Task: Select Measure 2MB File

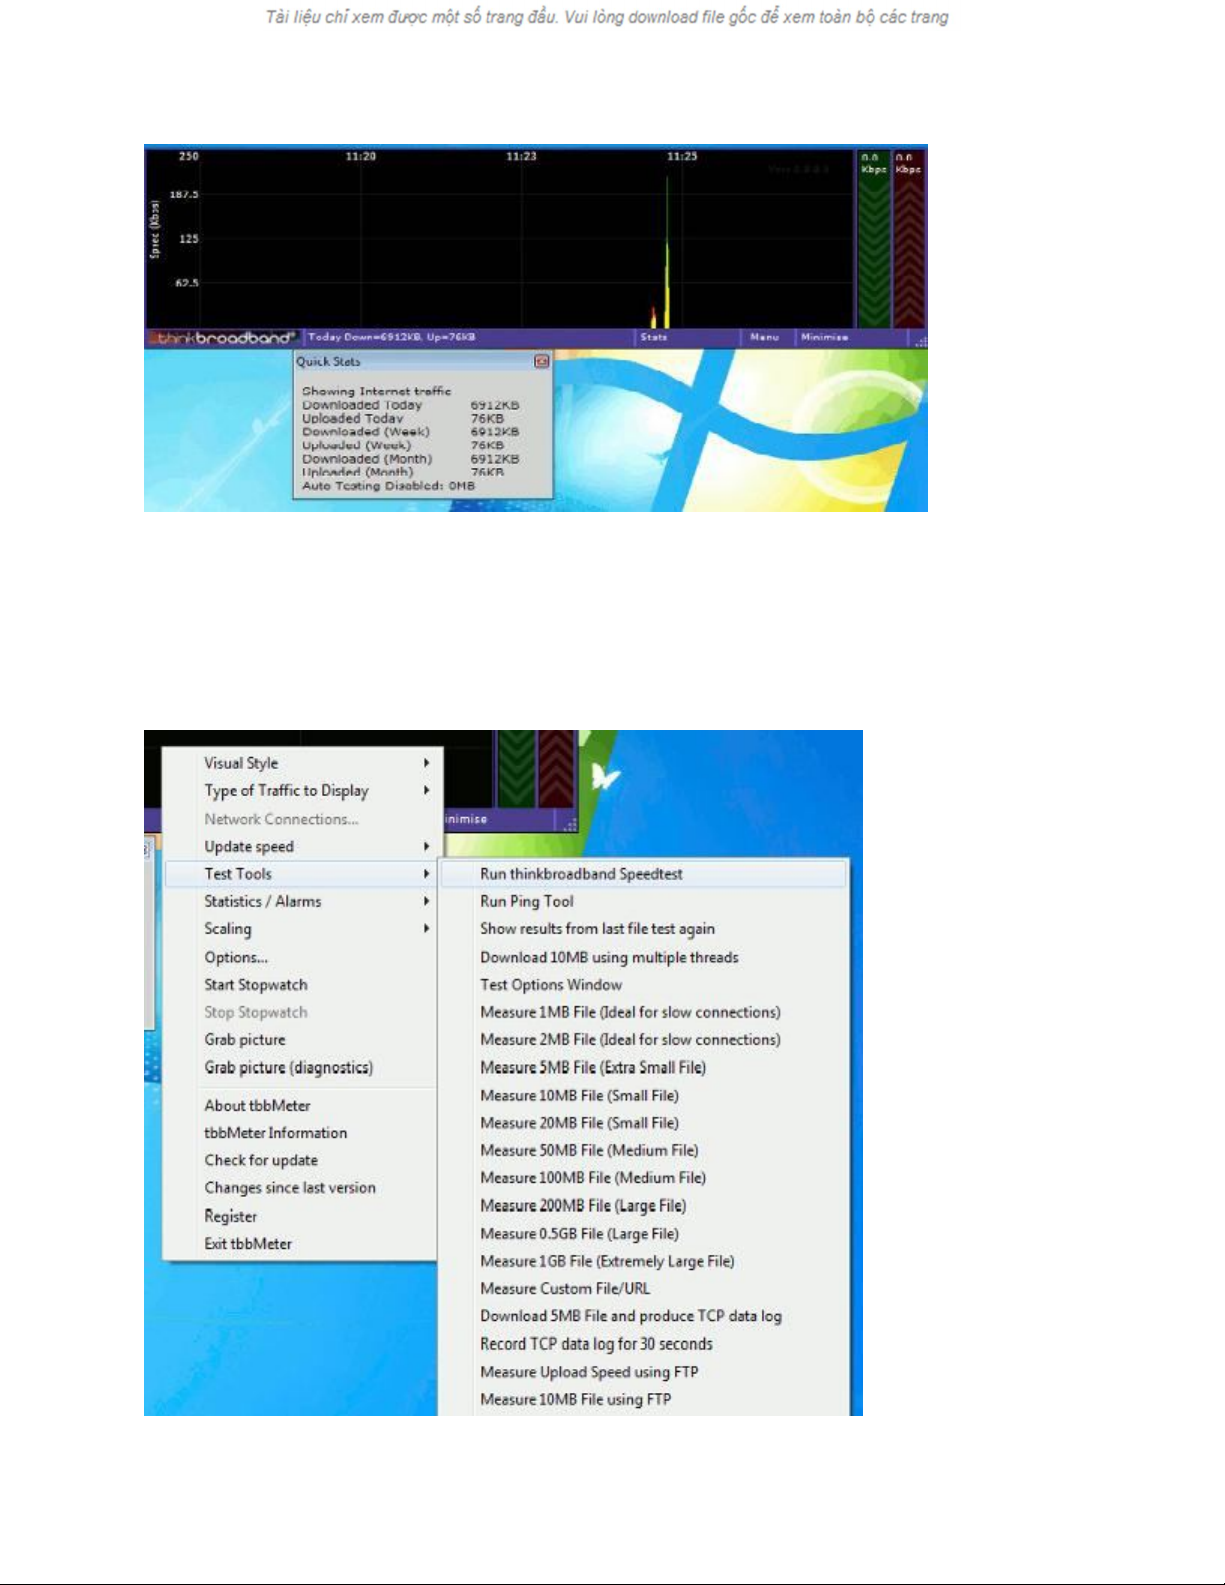Action: [645, 1040]
